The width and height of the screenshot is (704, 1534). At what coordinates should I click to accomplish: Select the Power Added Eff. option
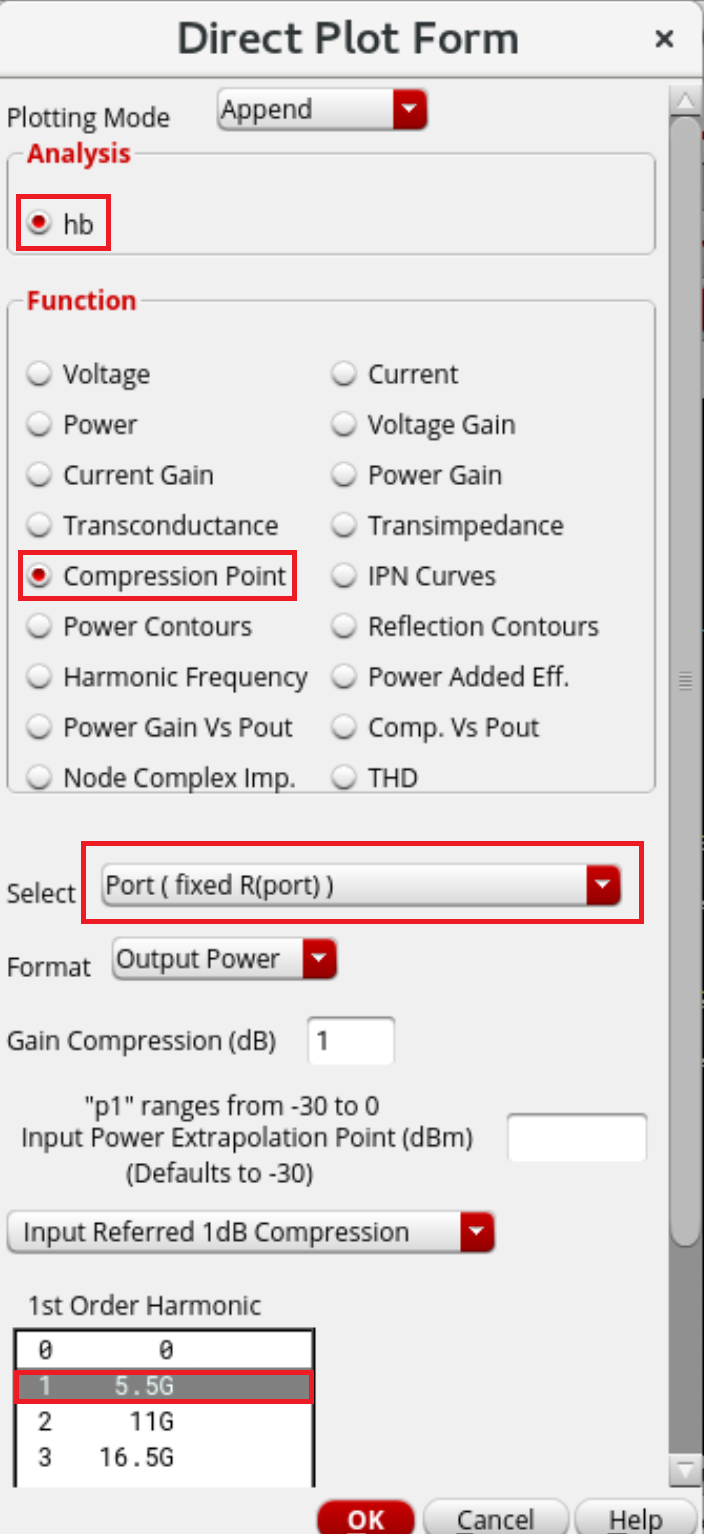(x=344, y=677)
